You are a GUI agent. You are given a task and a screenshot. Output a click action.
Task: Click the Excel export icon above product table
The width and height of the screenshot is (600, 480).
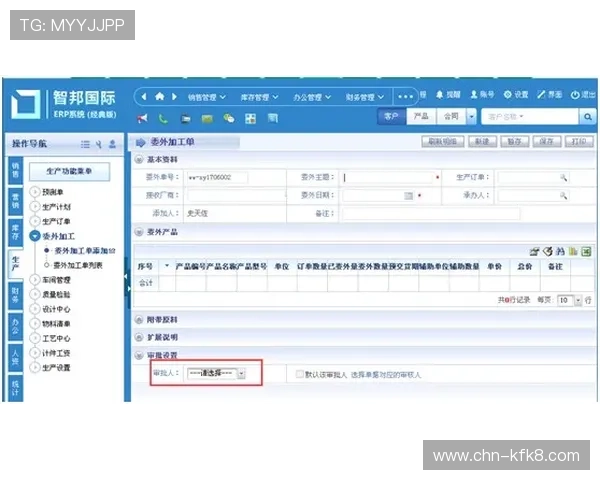tap(586, 251)
